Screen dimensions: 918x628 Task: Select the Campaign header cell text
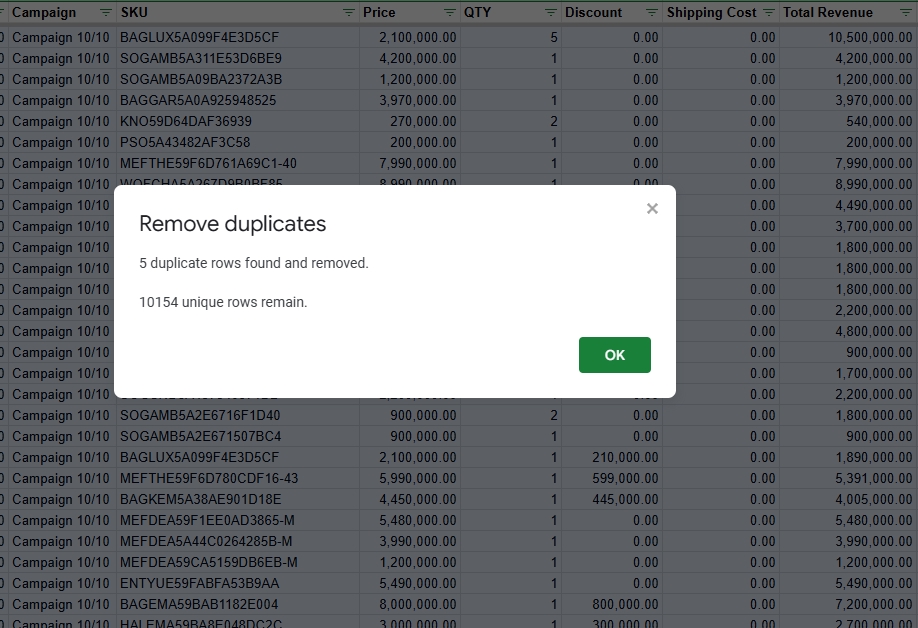click(x=44, y=12)
